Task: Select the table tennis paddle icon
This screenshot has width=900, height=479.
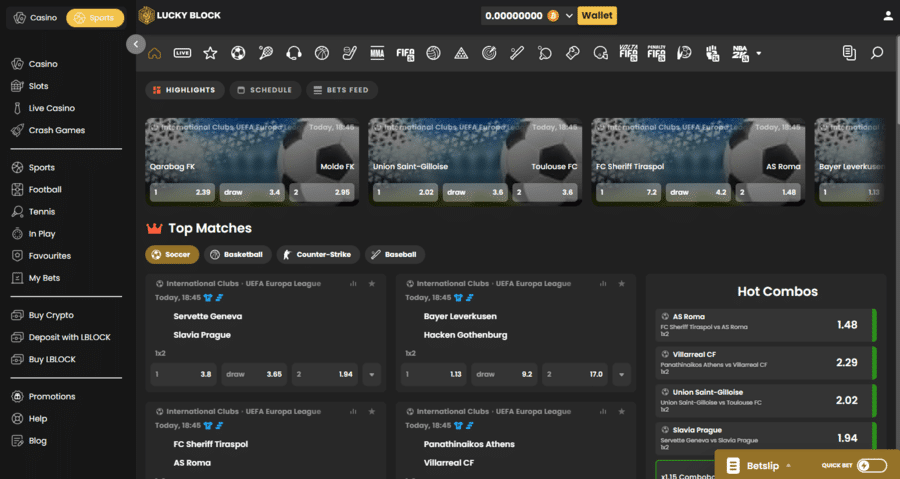Action: coord(545,53)
